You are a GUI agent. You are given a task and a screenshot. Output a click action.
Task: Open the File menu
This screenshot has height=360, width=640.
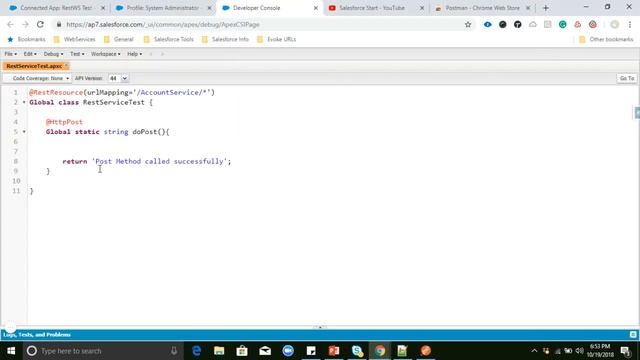pos(11,54)
